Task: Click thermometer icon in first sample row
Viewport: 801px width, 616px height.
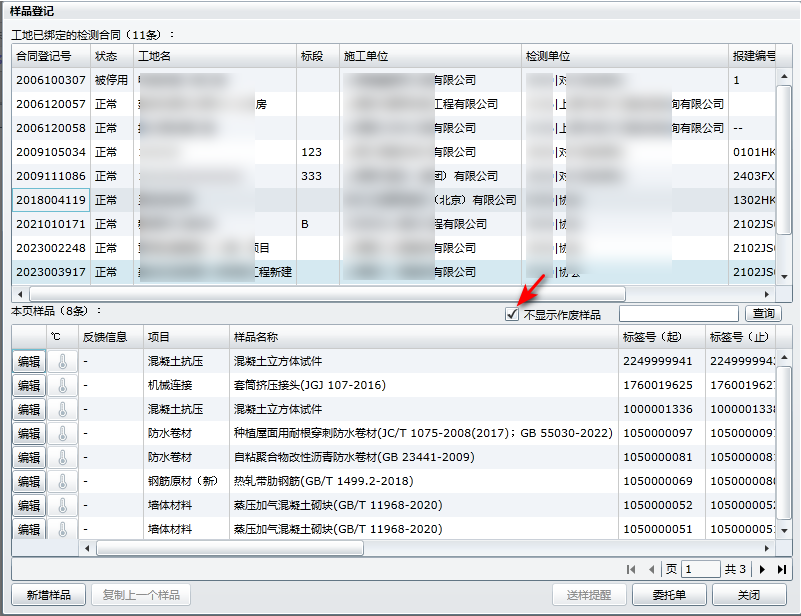Action: point(62,361)
